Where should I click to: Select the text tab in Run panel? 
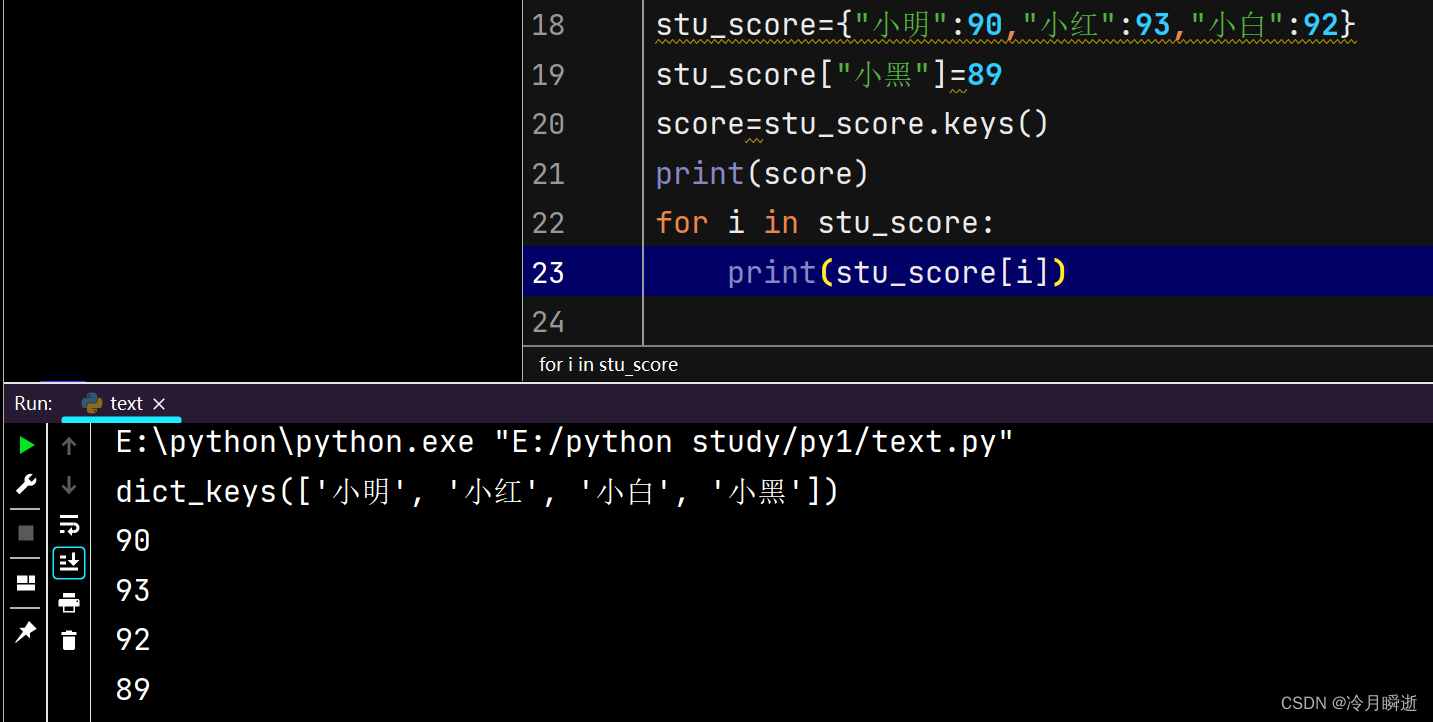tap(126, 403)
